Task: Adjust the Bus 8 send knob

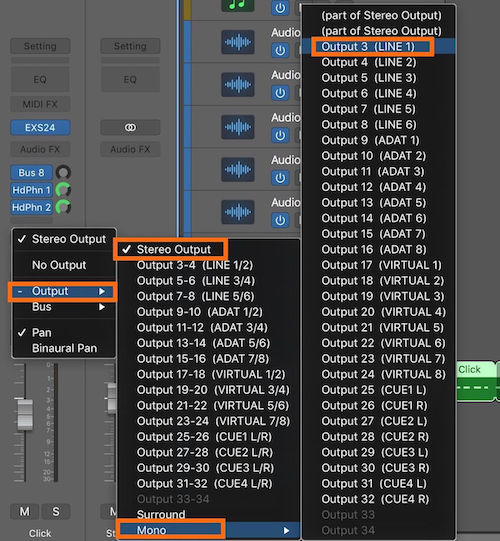Action: [x=63, y=172]
